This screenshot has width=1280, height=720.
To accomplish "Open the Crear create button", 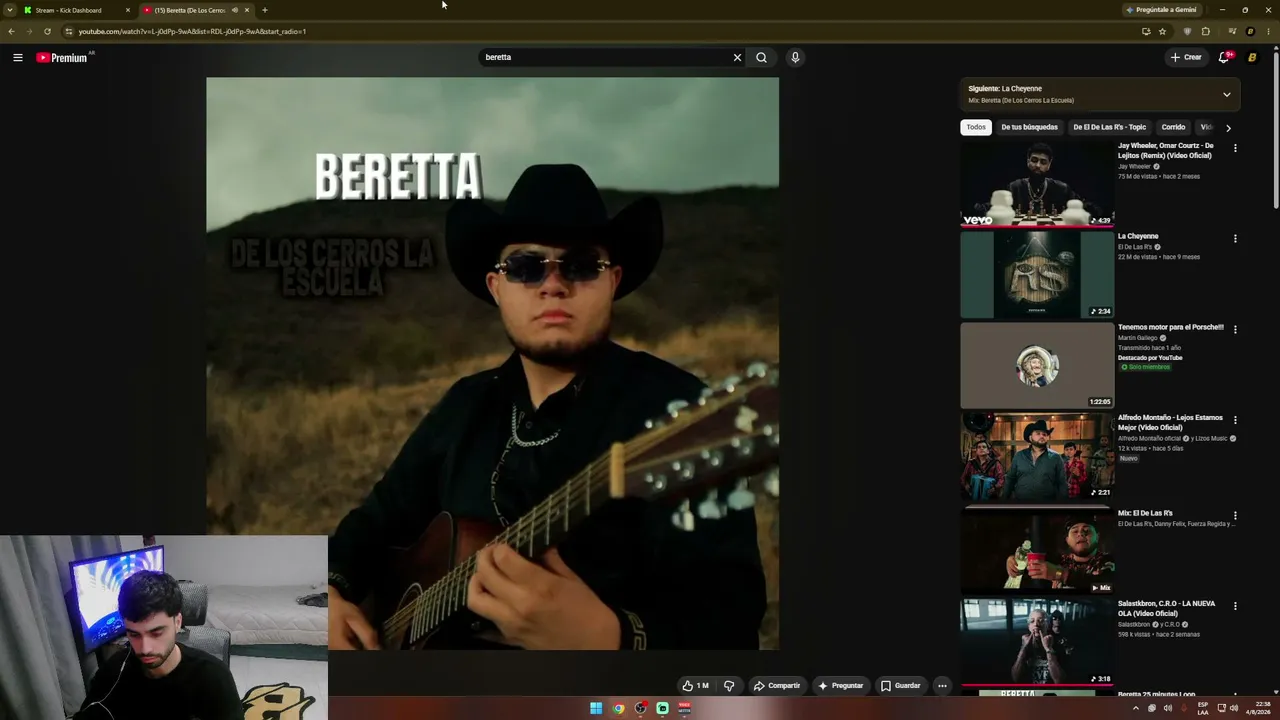I will [x=1186, y=57].
